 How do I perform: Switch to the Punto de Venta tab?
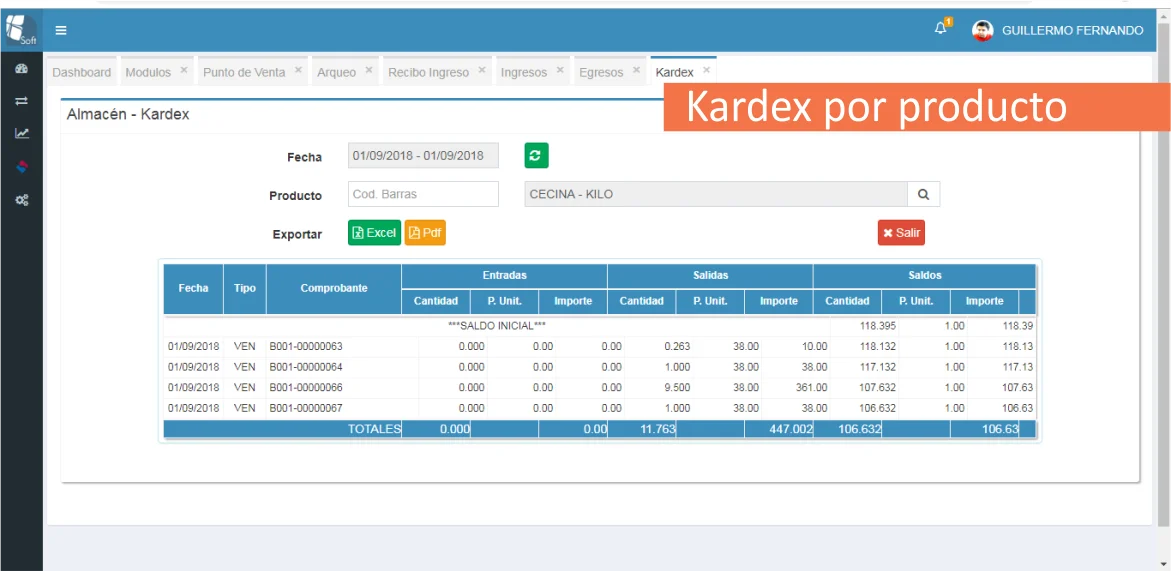tap(244, 72)
